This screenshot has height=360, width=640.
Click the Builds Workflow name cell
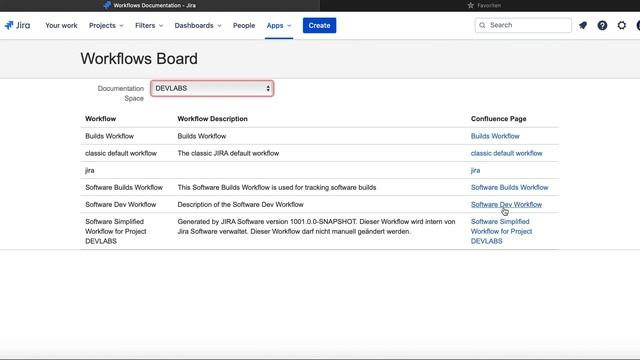109,136
